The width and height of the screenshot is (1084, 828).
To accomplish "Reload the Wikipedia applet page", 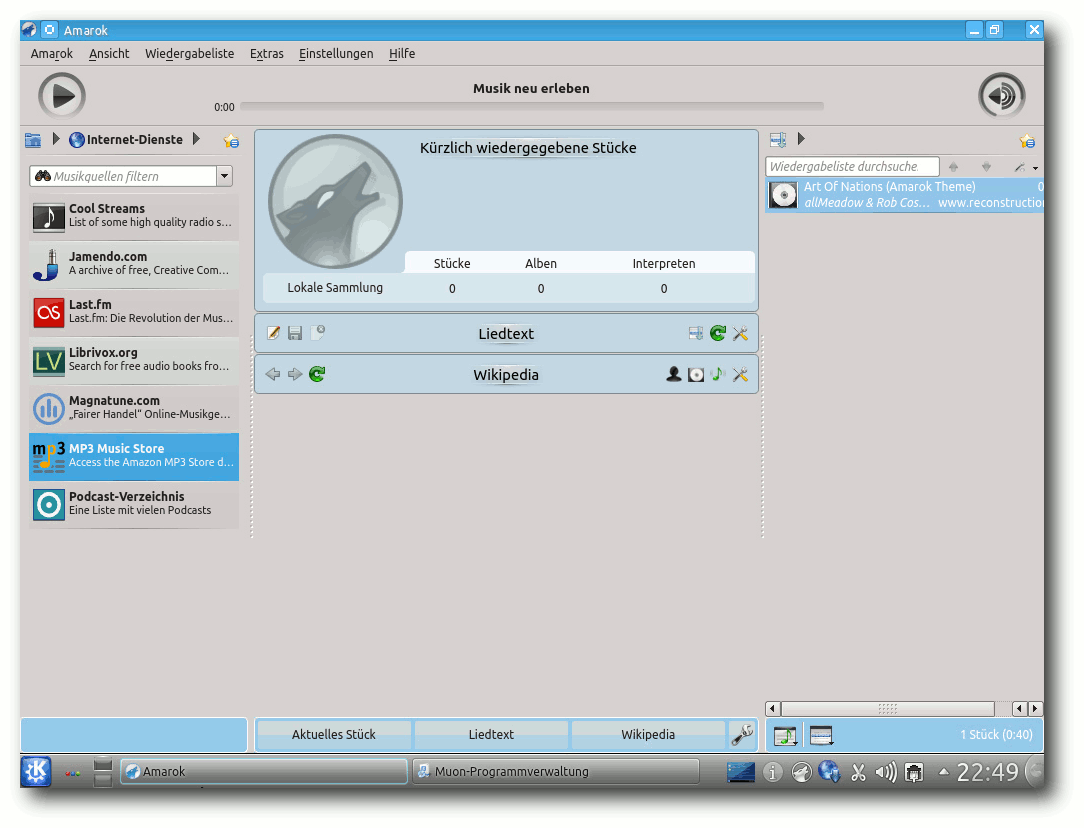I will [x=317, y=374].
